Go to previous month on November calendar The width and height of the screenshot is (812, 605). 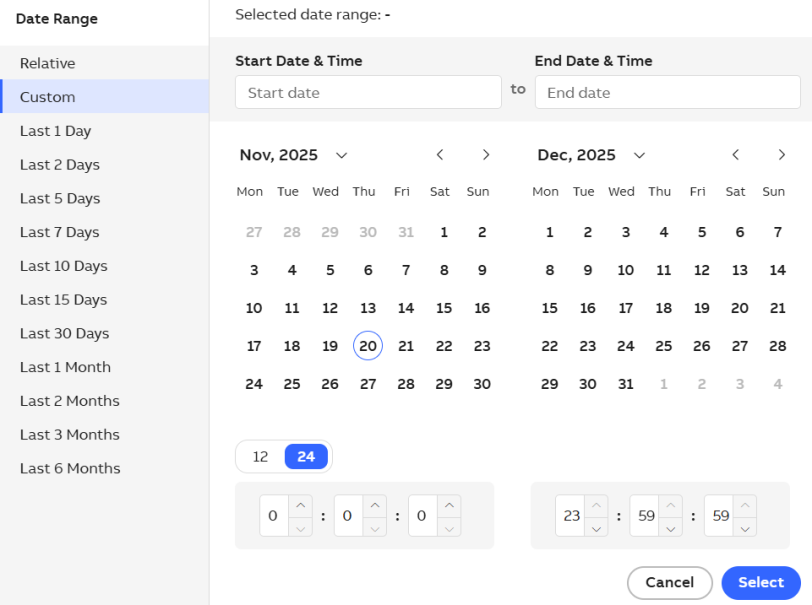point(440,155)
